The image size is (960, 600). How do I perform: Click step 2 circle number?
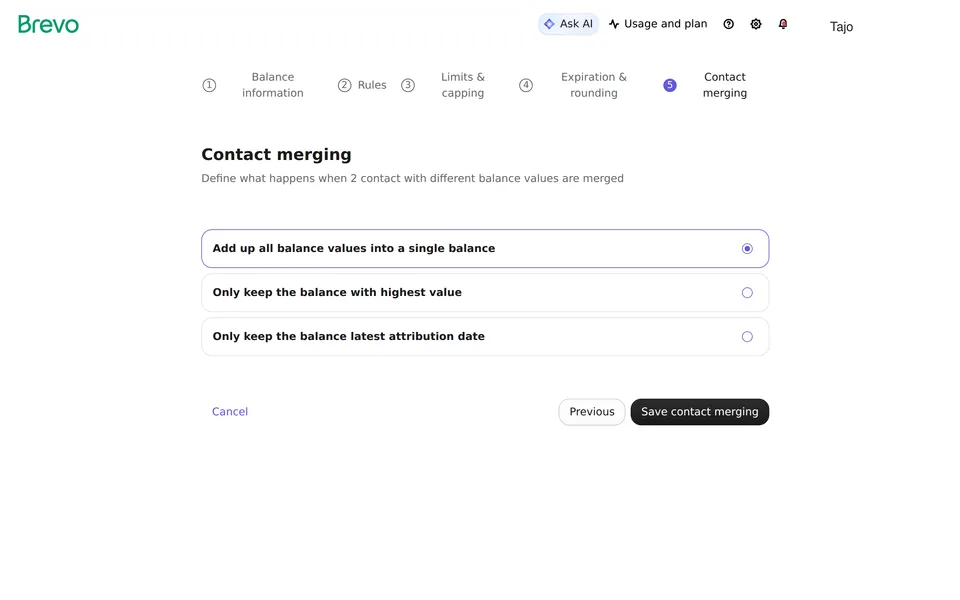coord(345,85)
